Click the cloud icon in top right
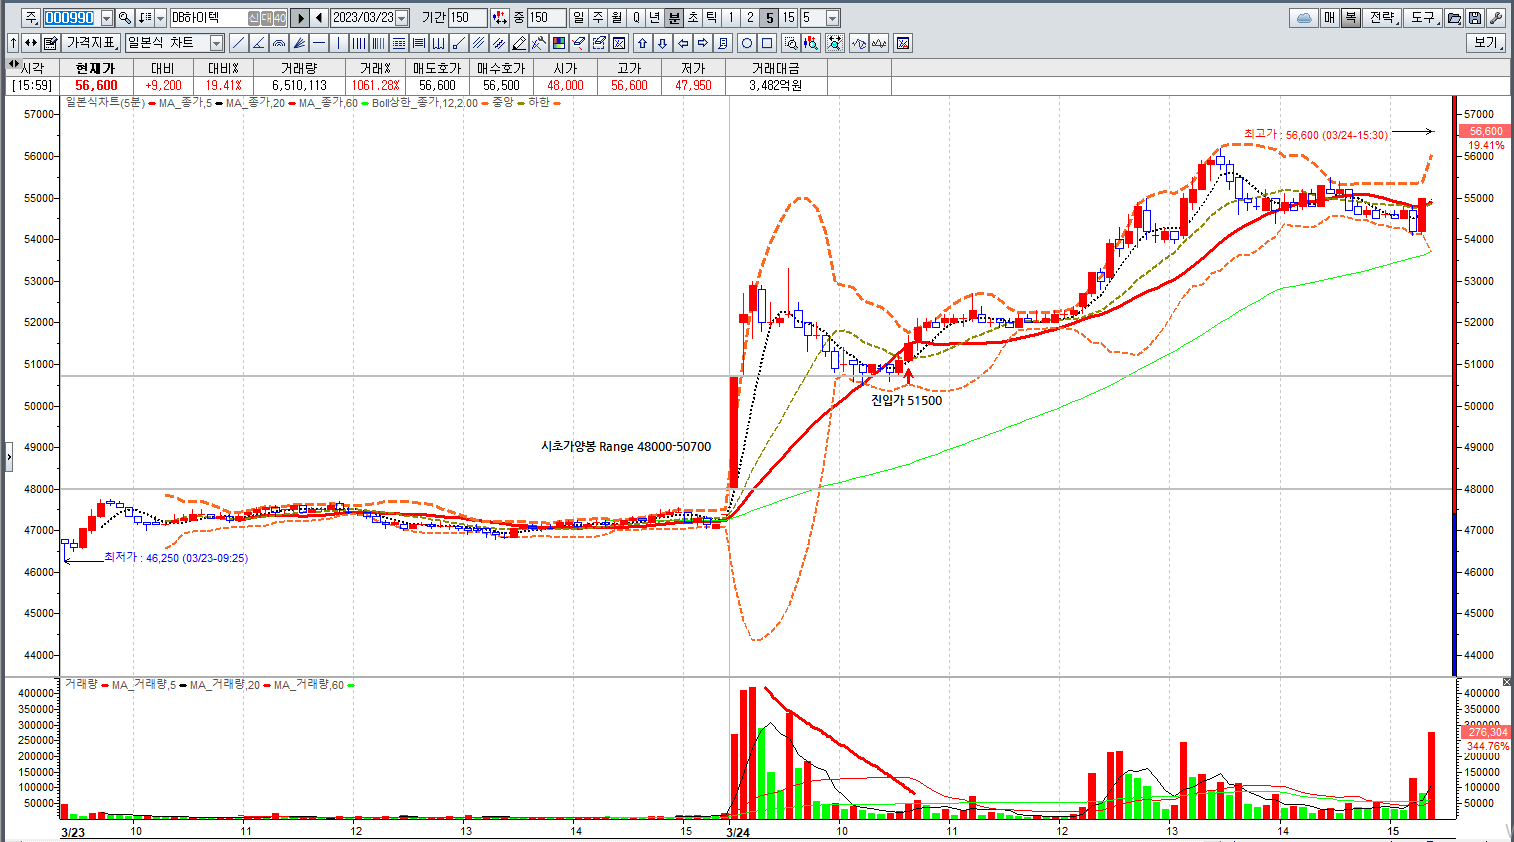The image size is (1514, 842). [1303, 18]
